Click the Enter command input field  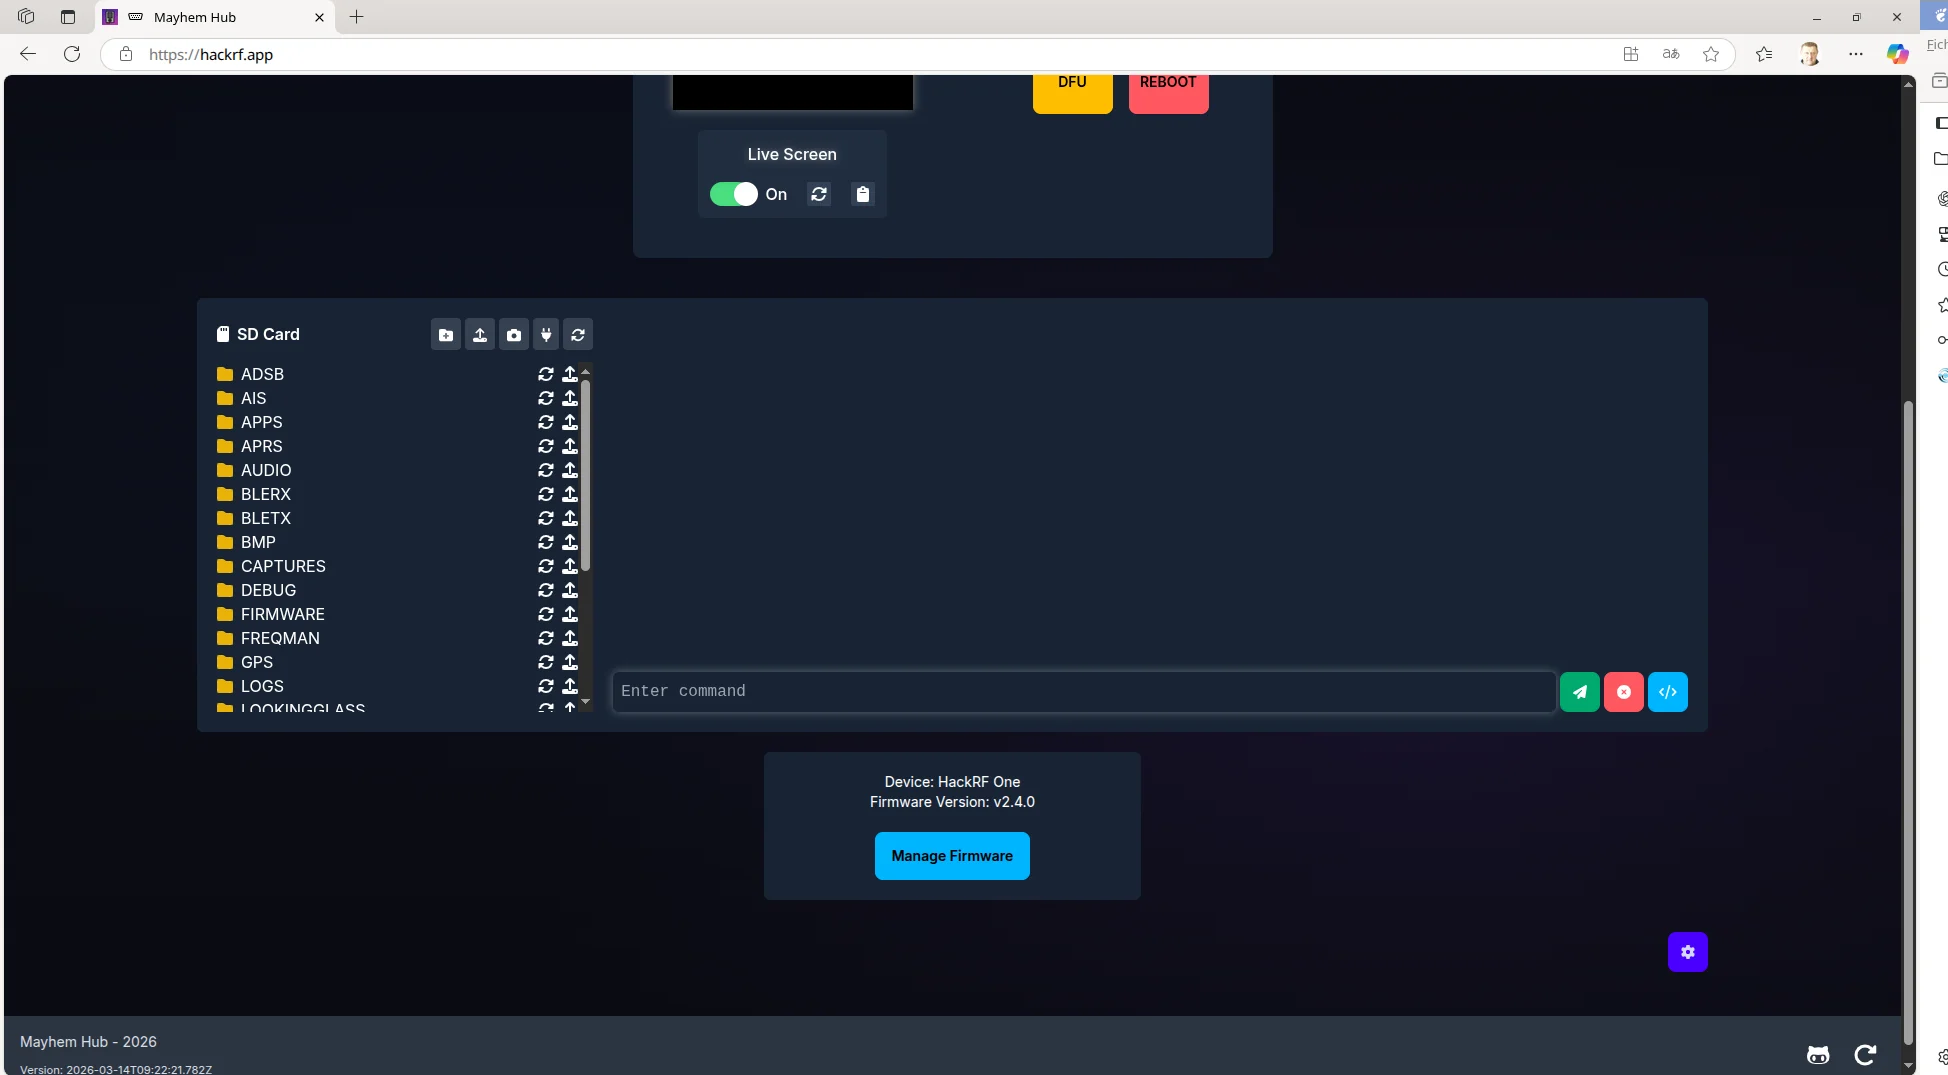(1084, 691)
